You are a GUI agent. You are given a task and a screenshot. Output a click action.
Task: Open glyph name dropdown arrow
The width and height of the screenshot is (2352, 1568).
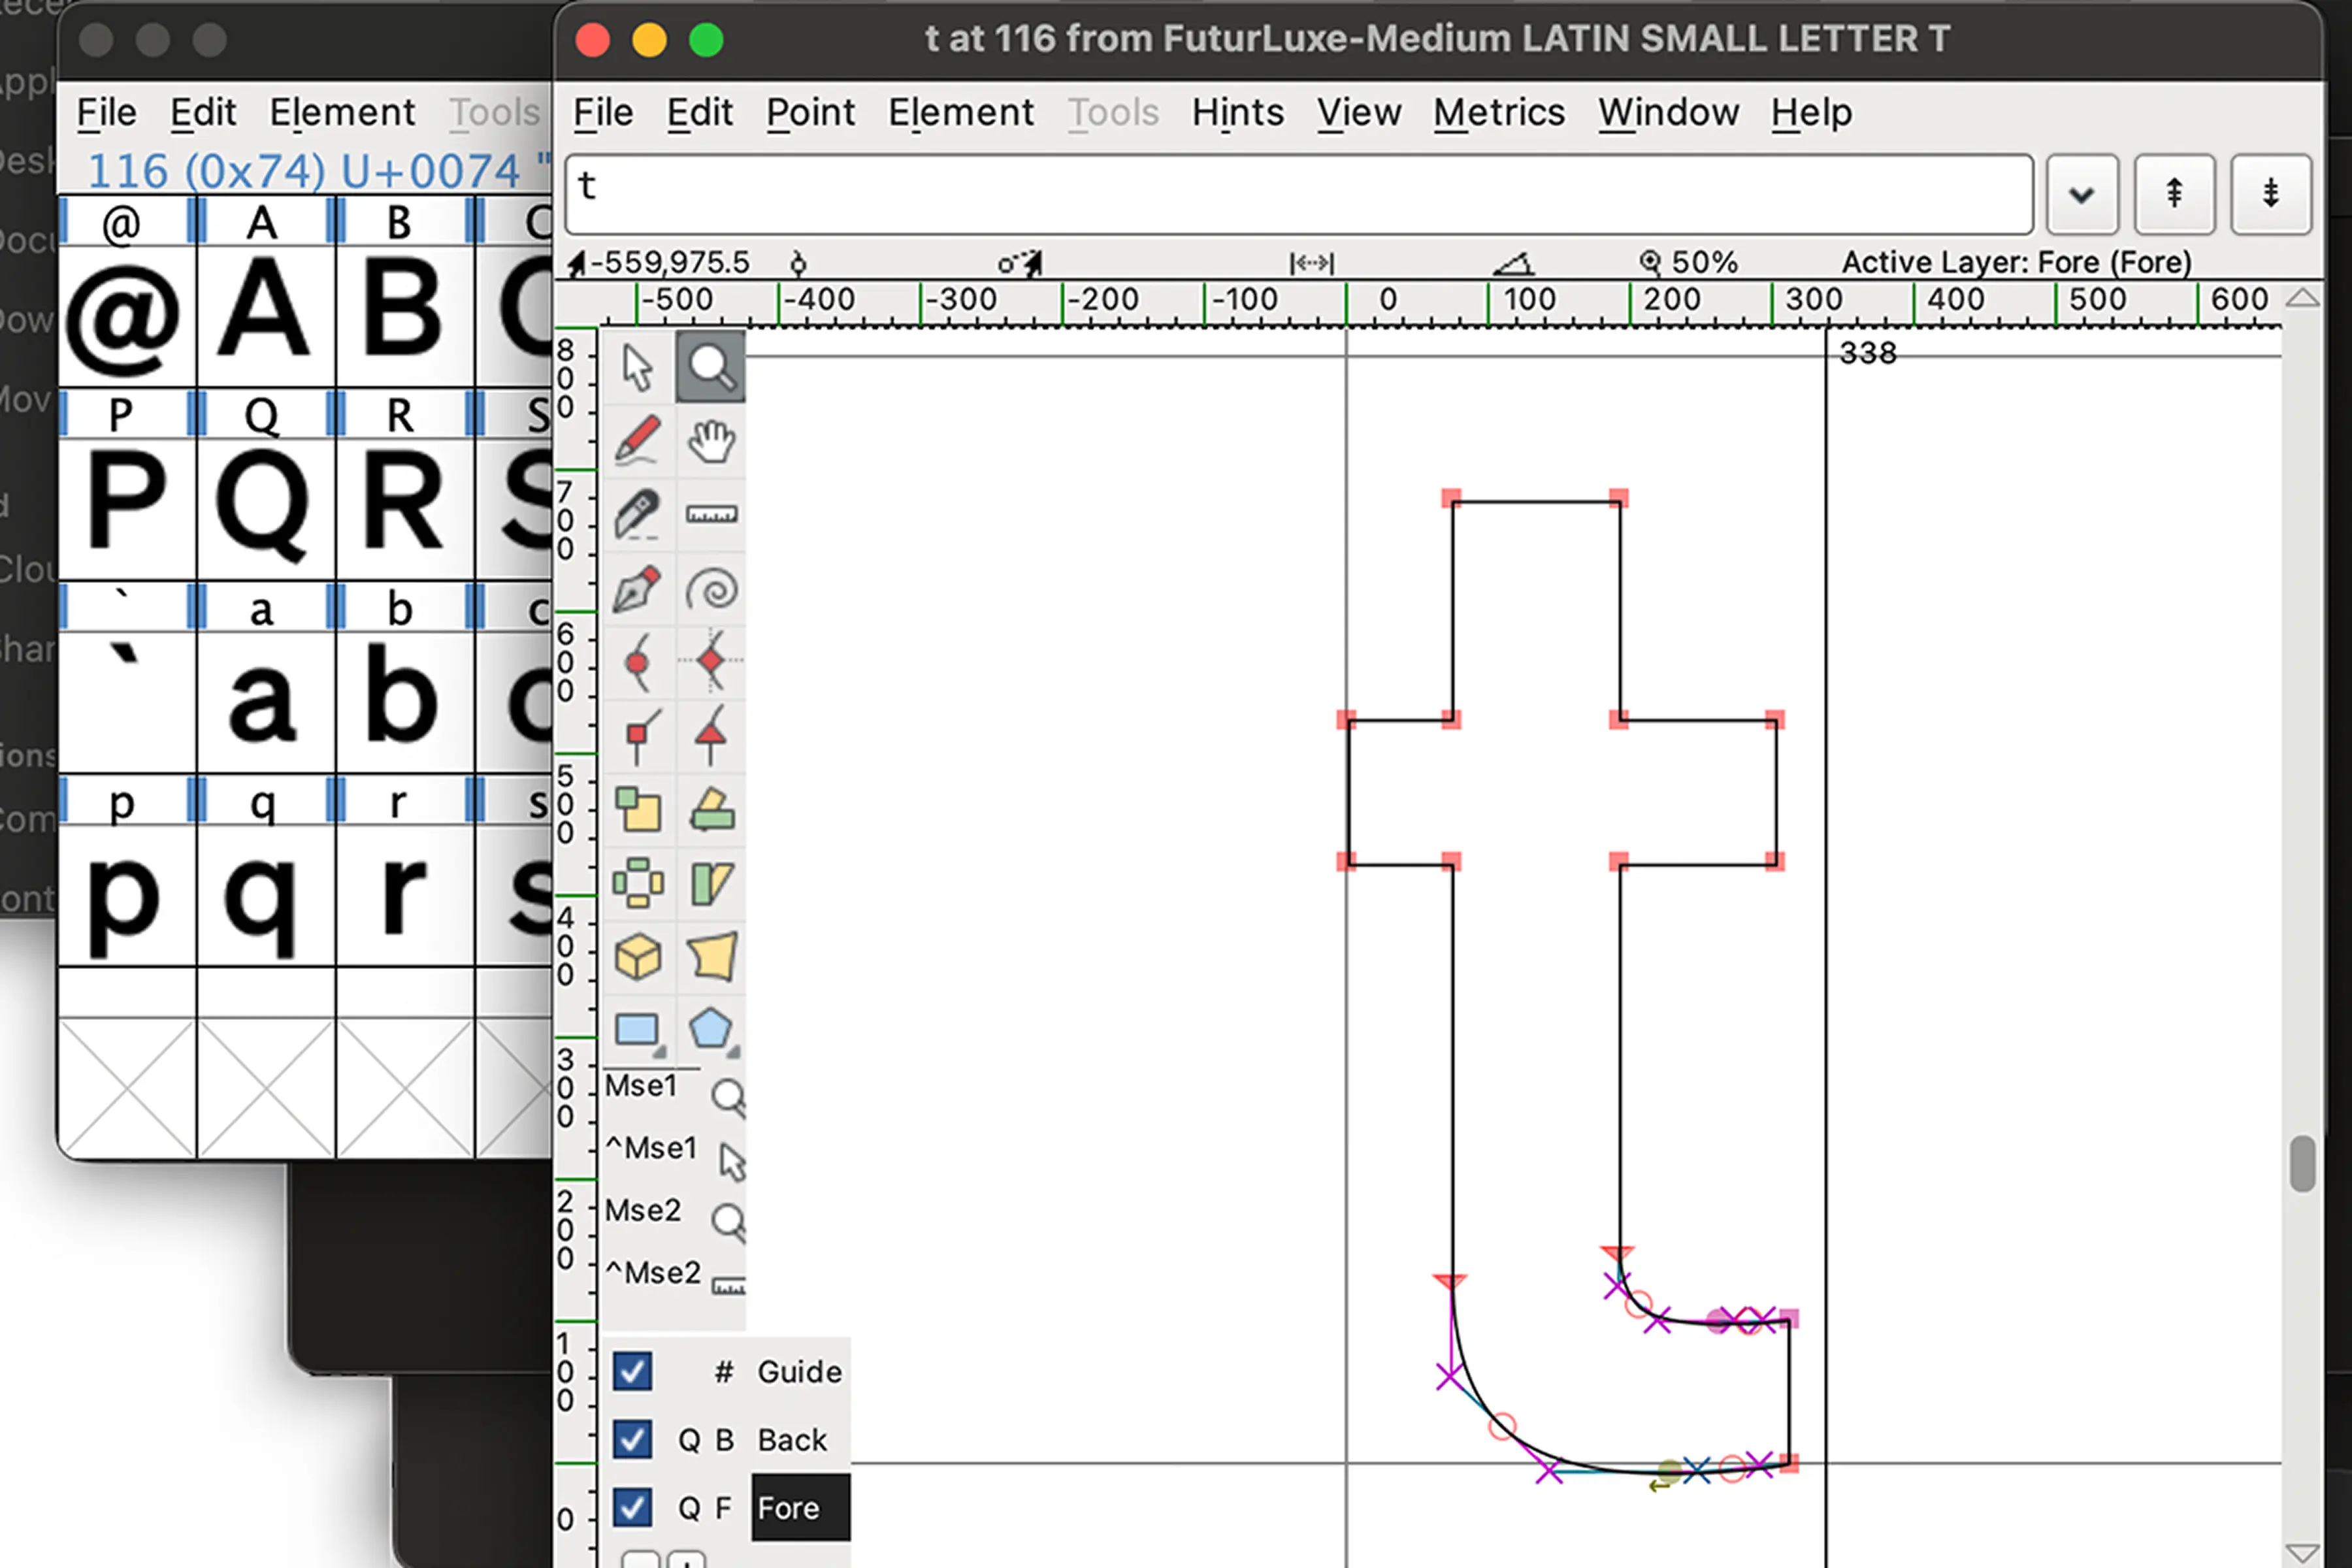[x=2082, y=194]
